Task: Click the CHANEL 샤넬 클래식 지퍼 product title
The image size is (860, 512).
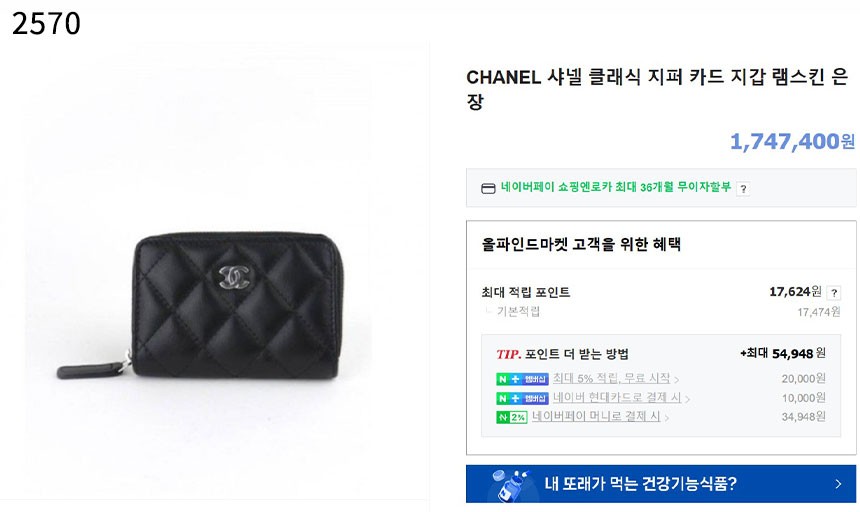Action: [657, 89]
